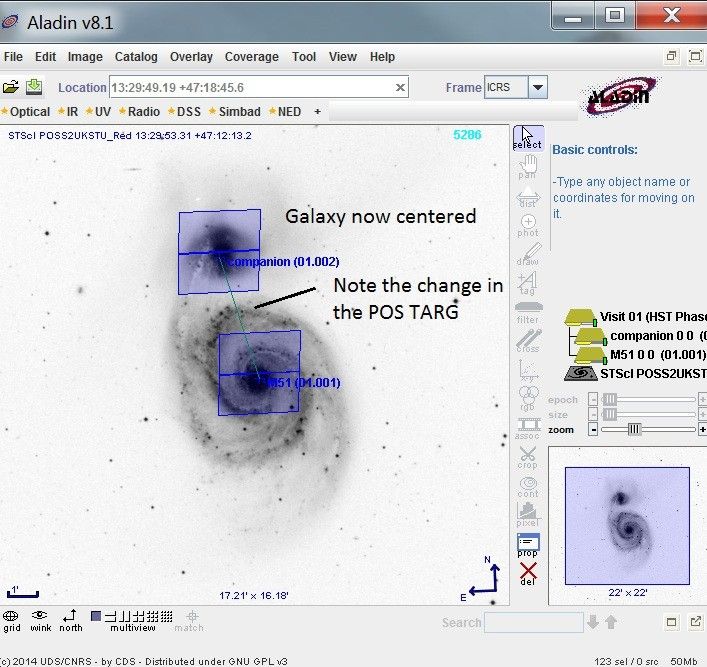
Task: Open the filter tool
Action: click(528, 313)
